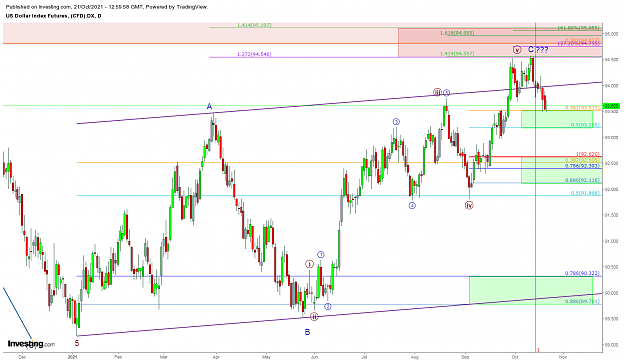Image resolution: width=625 pixels, height=362 pixels.
Task: Click the red '1(92.620)' level label
Action: [588, 154]
